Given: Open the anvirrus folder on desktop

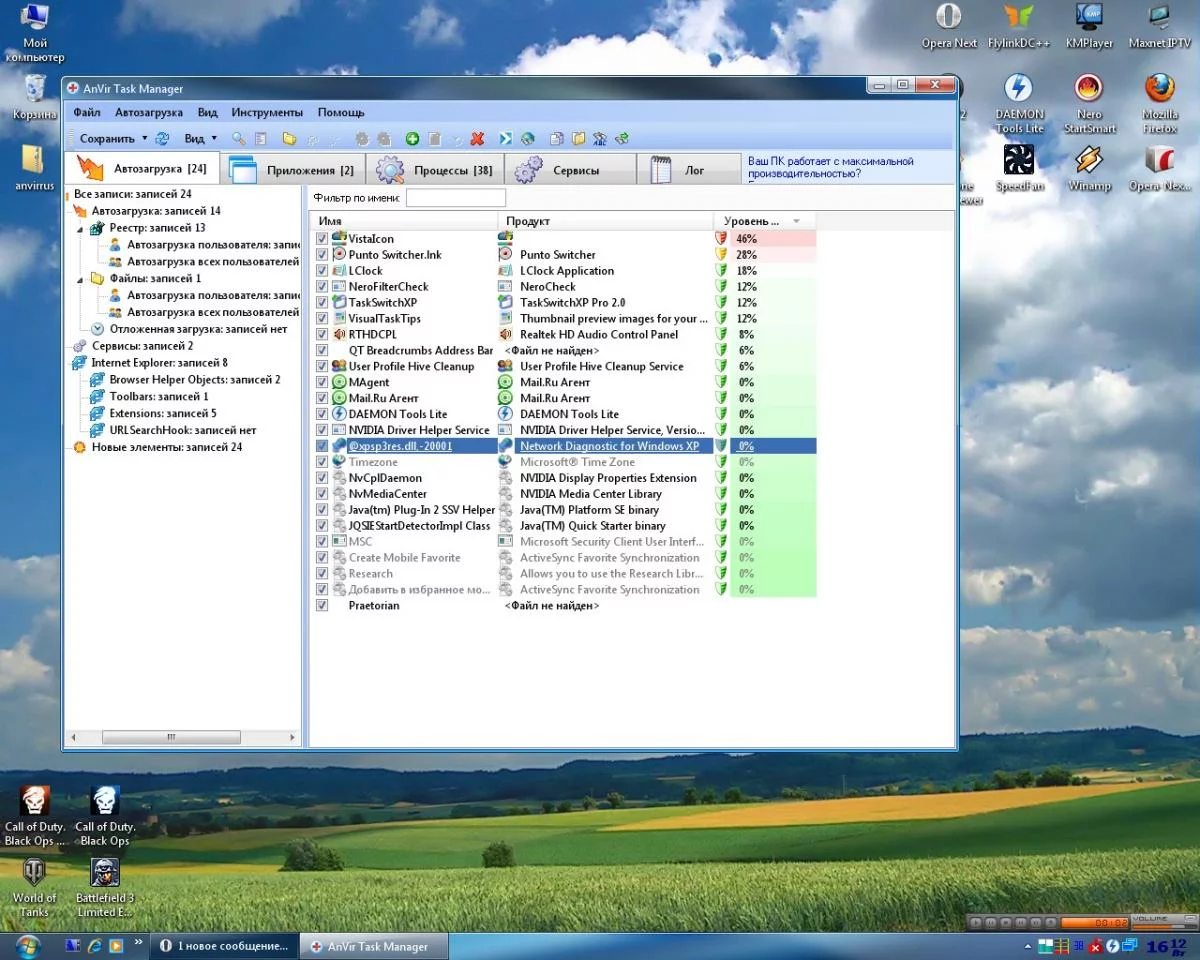Looking at the screenshot, I should [x=33, y=168].
